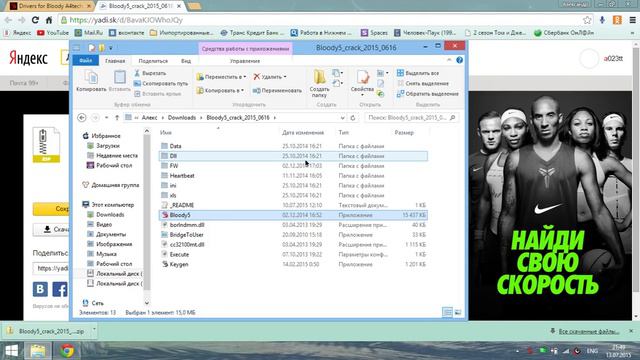
Task: Select the borlndmm.dll file
Action: pos(293,225)
